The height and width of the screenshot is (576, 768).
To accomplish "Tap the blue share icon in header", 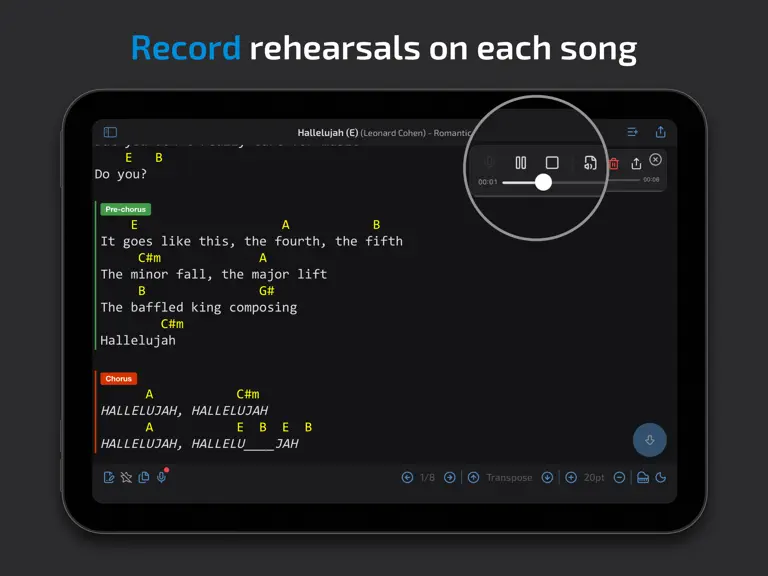I will click(x=660, y=132).
